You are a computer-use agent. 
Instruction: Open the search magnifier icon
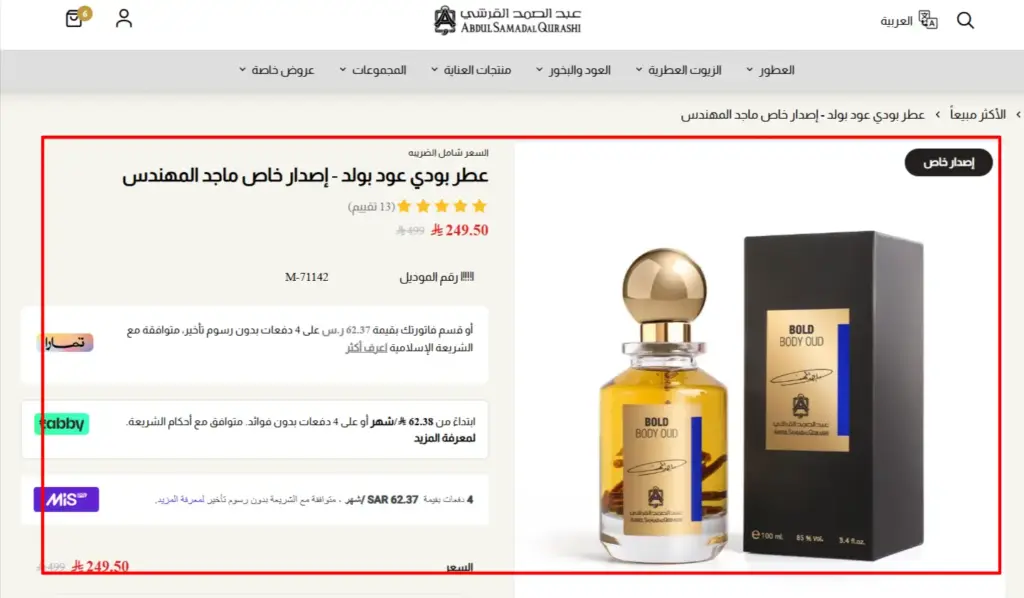[965, 20]
